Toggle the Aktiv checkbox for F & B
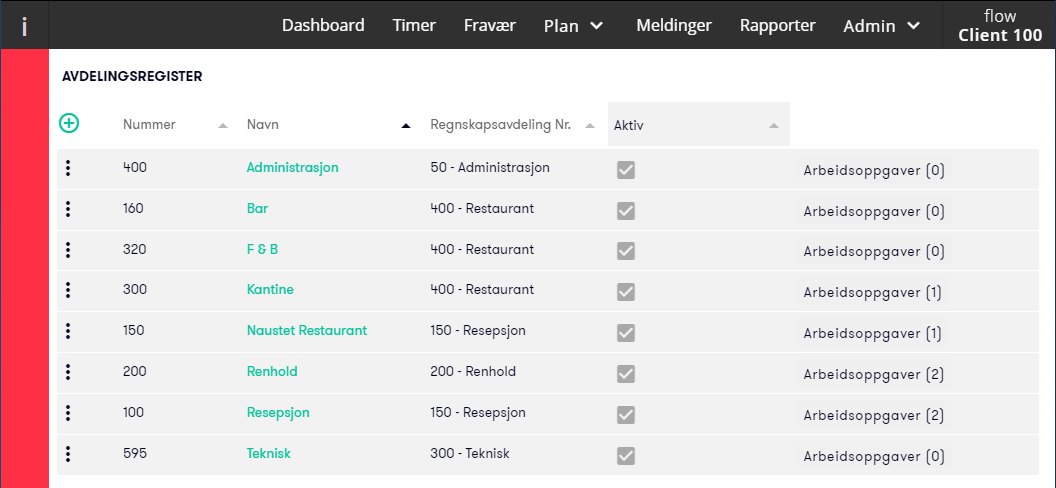1056x488 pixels. point(626,251)
